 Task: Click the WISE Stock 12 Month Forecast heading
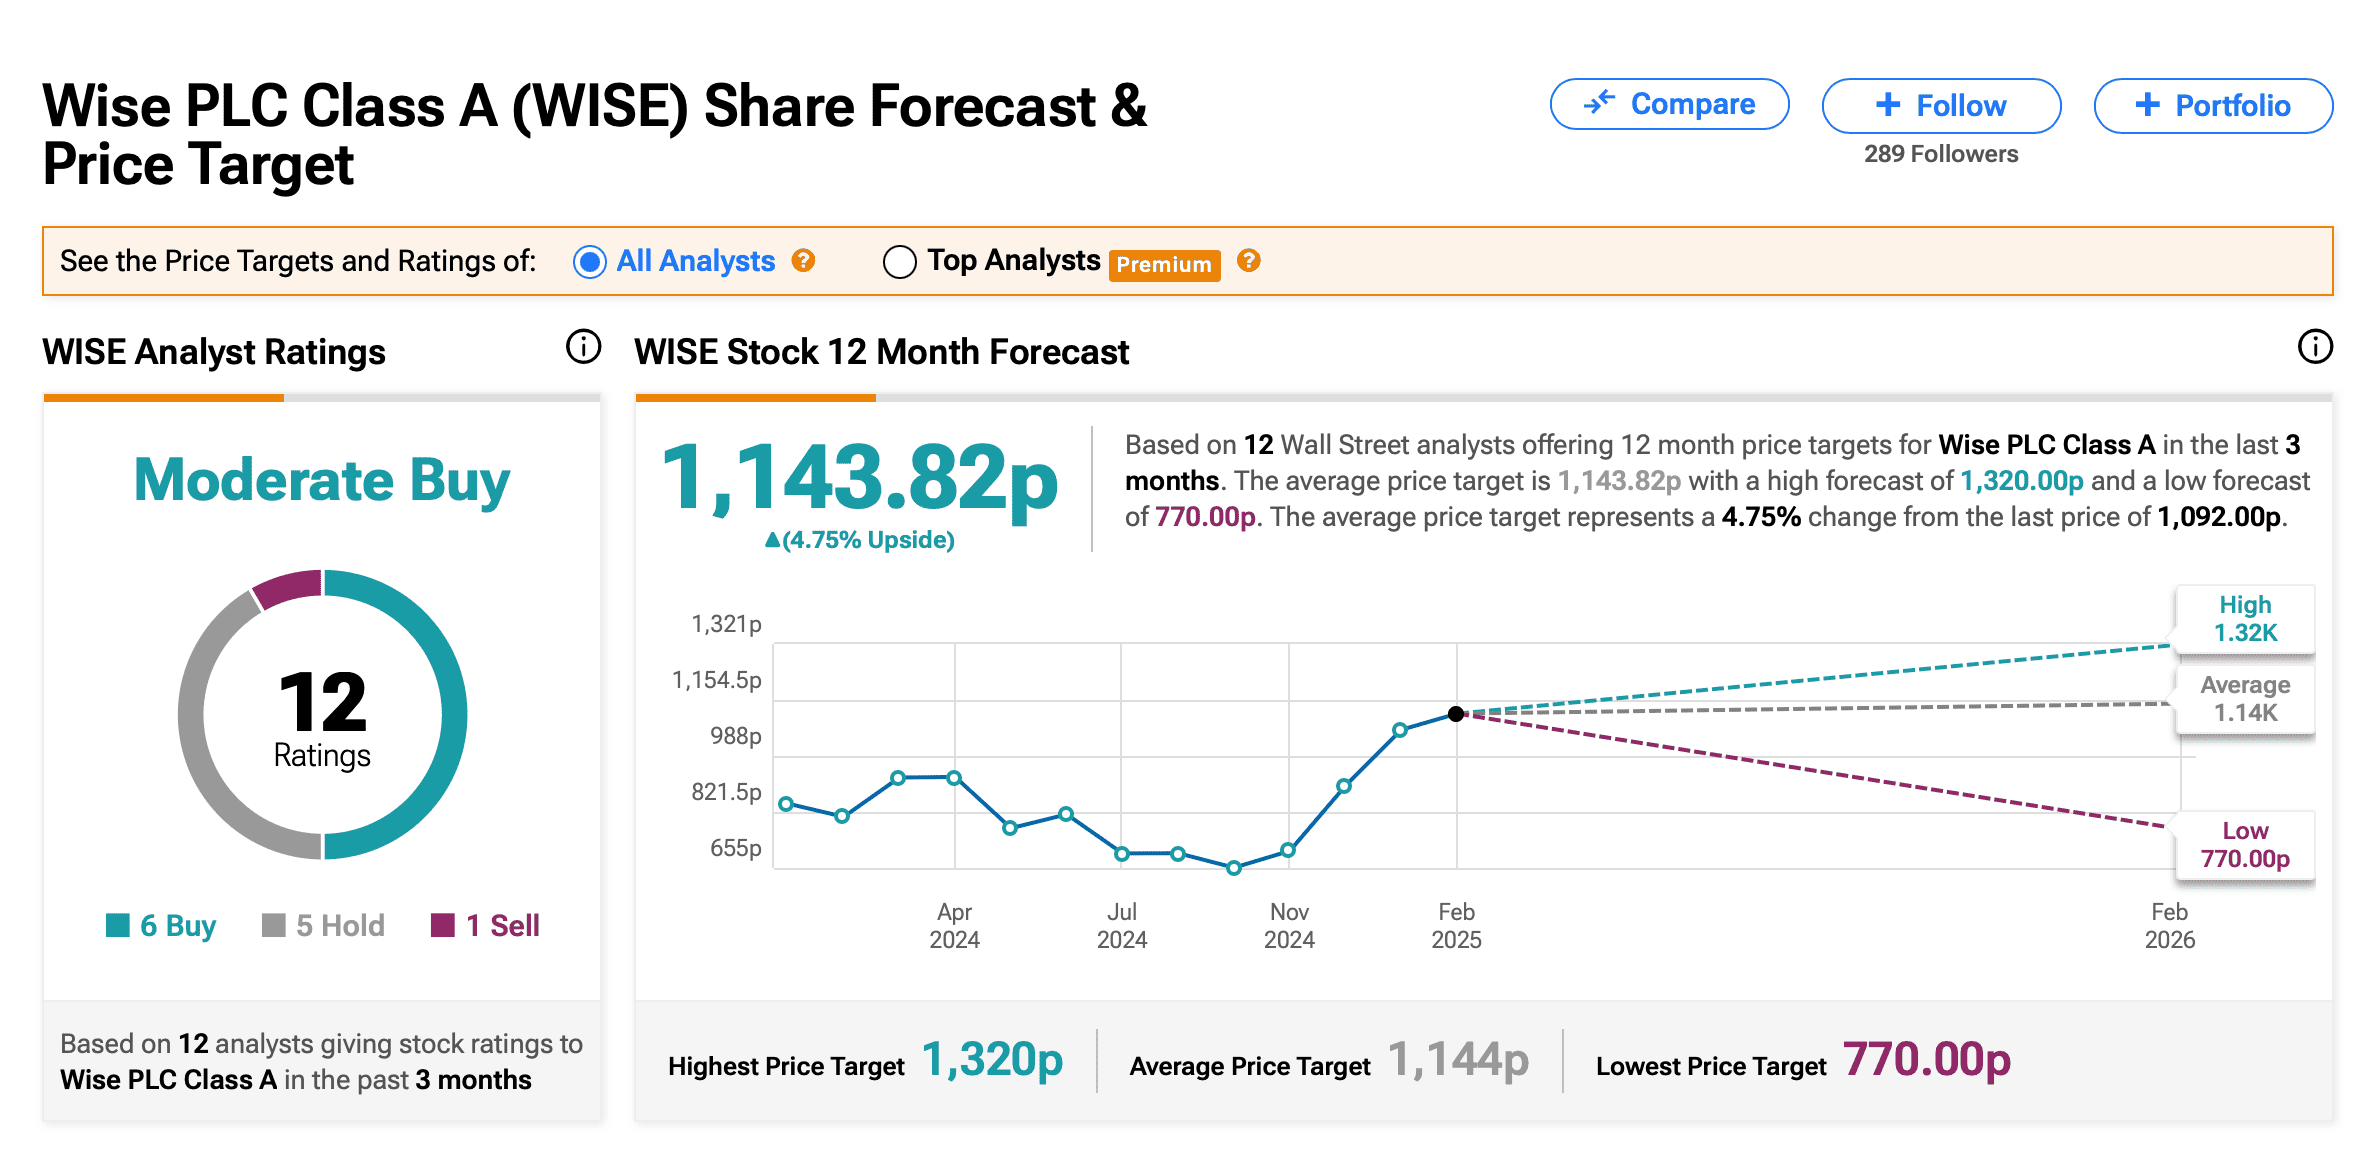point(882,352)
